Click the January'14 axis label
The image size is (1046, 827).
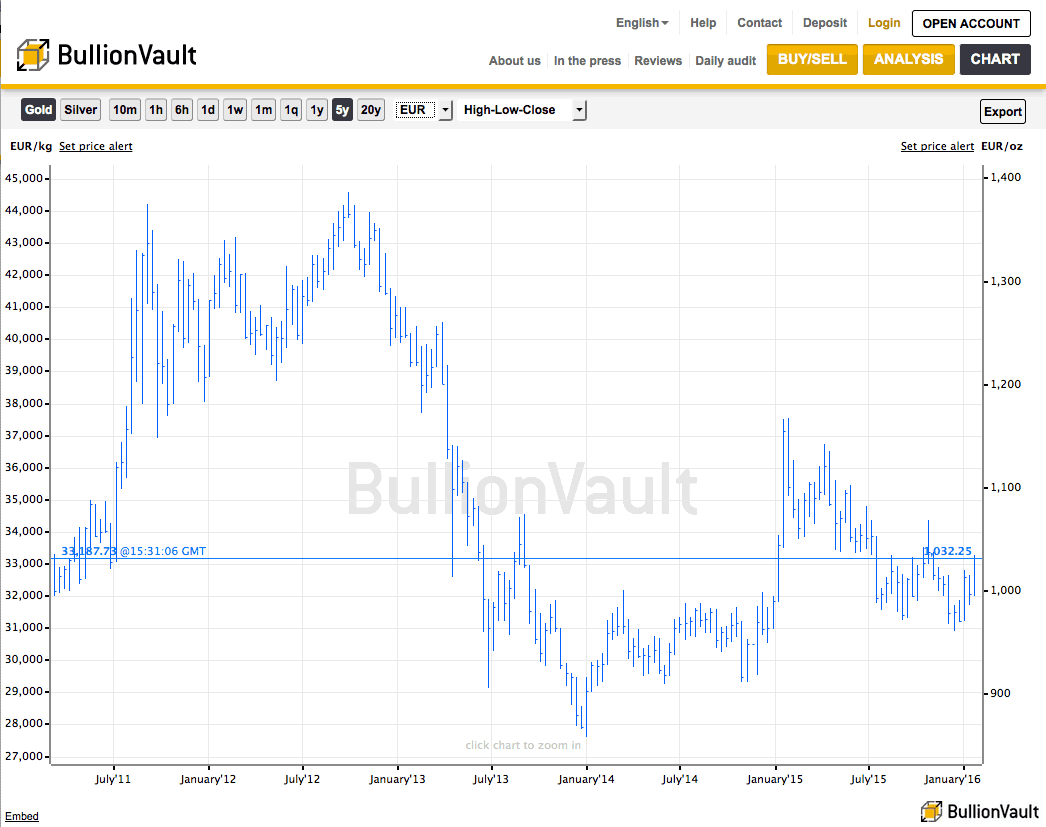click(586, 779)
